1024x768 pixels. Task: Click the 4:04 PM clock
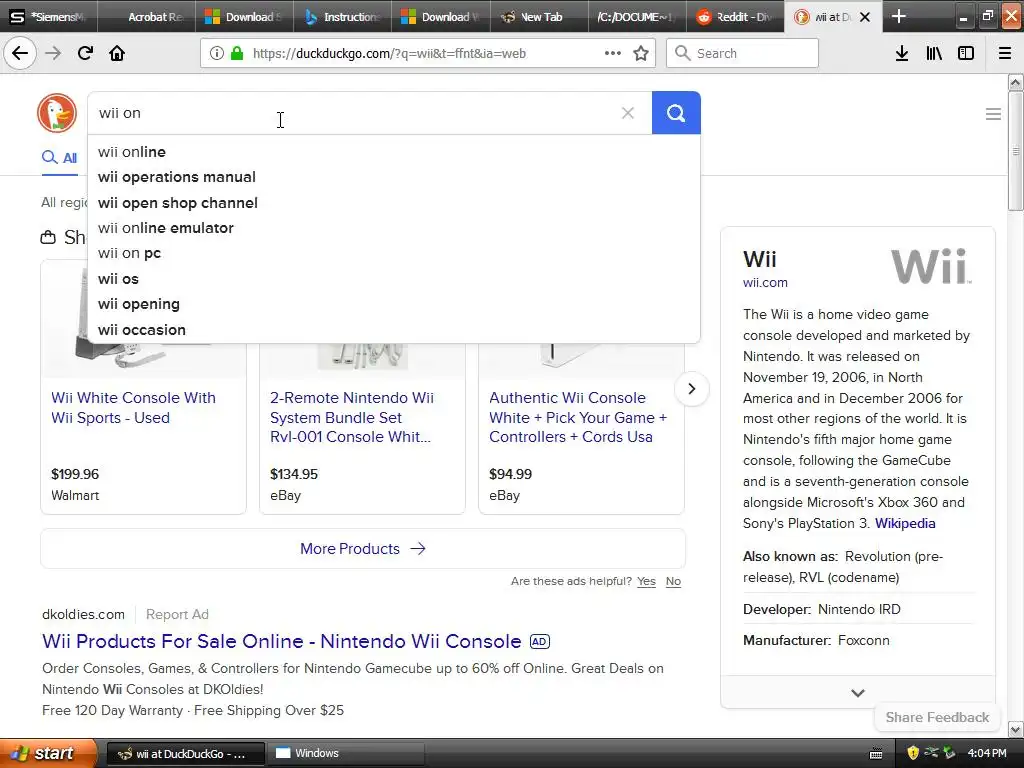pos(987,753)
